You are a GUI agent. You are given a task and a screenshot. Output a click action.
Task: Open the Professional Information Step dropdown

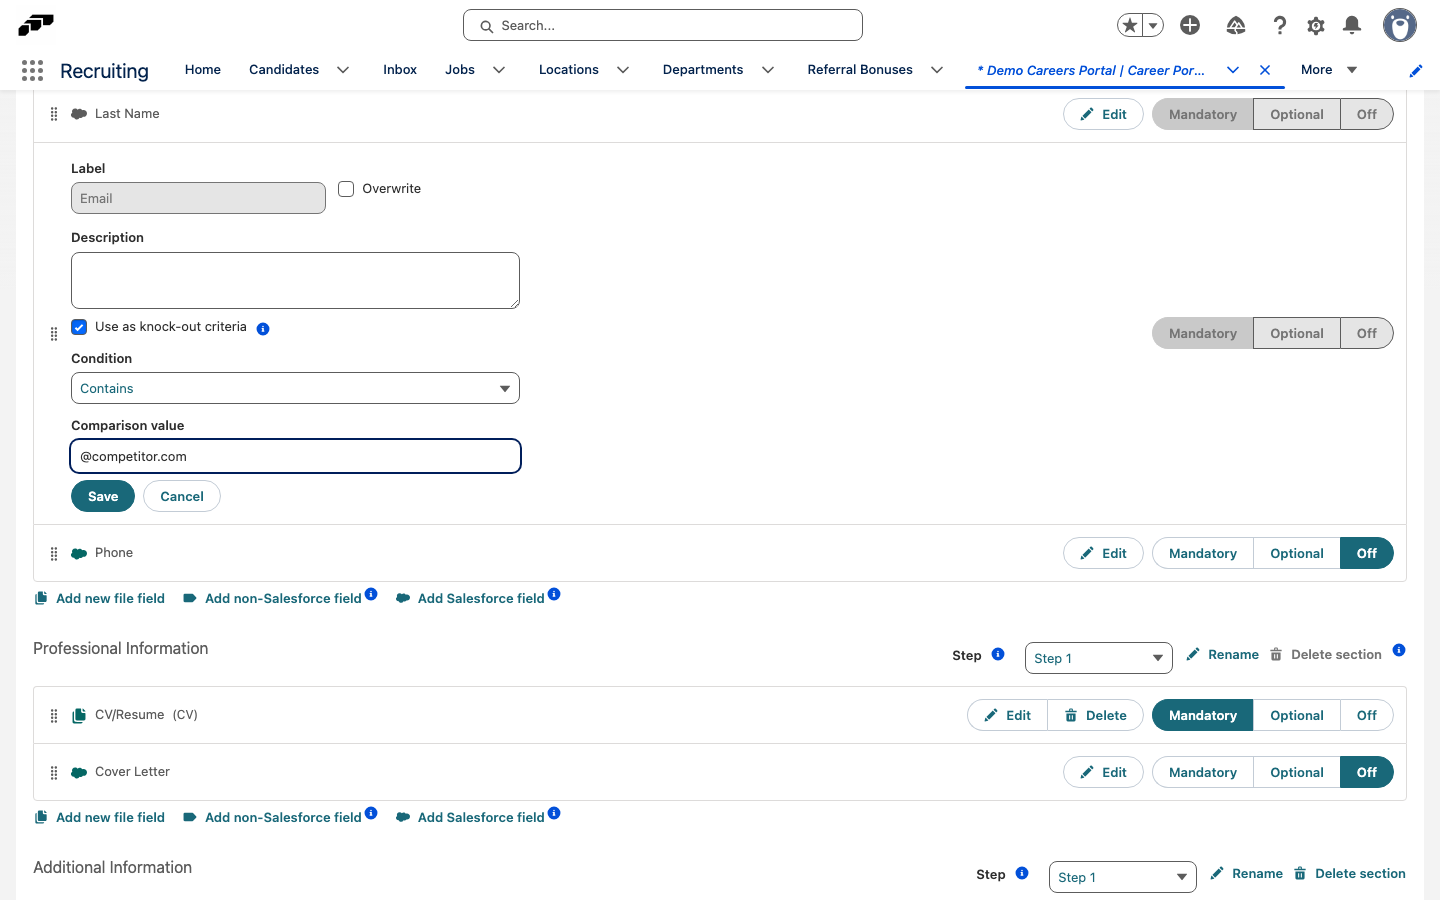click(1098, 658)
